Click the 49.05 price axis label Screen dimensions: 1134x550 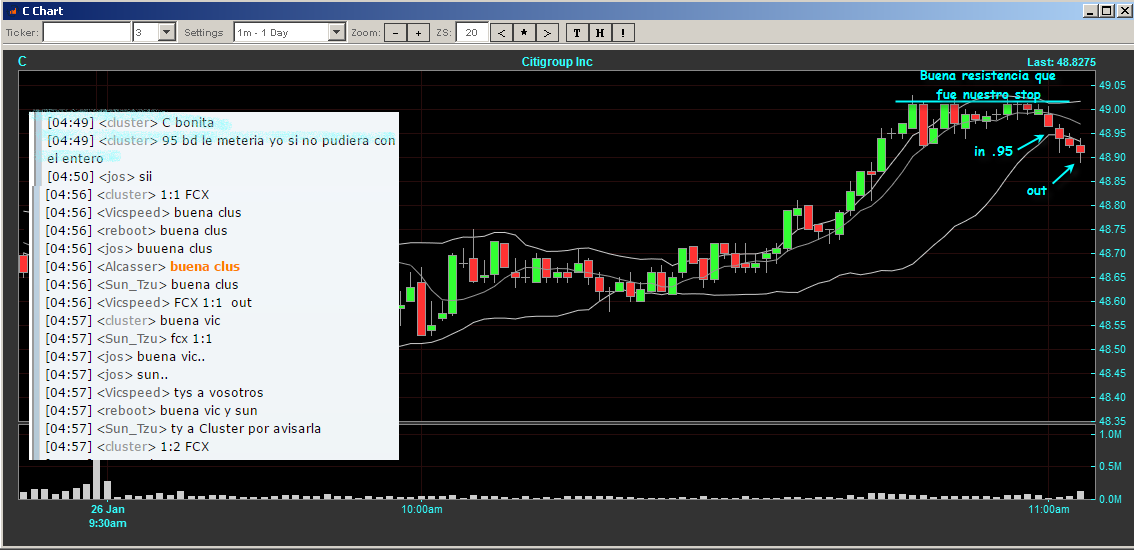tap(1114, 85)
